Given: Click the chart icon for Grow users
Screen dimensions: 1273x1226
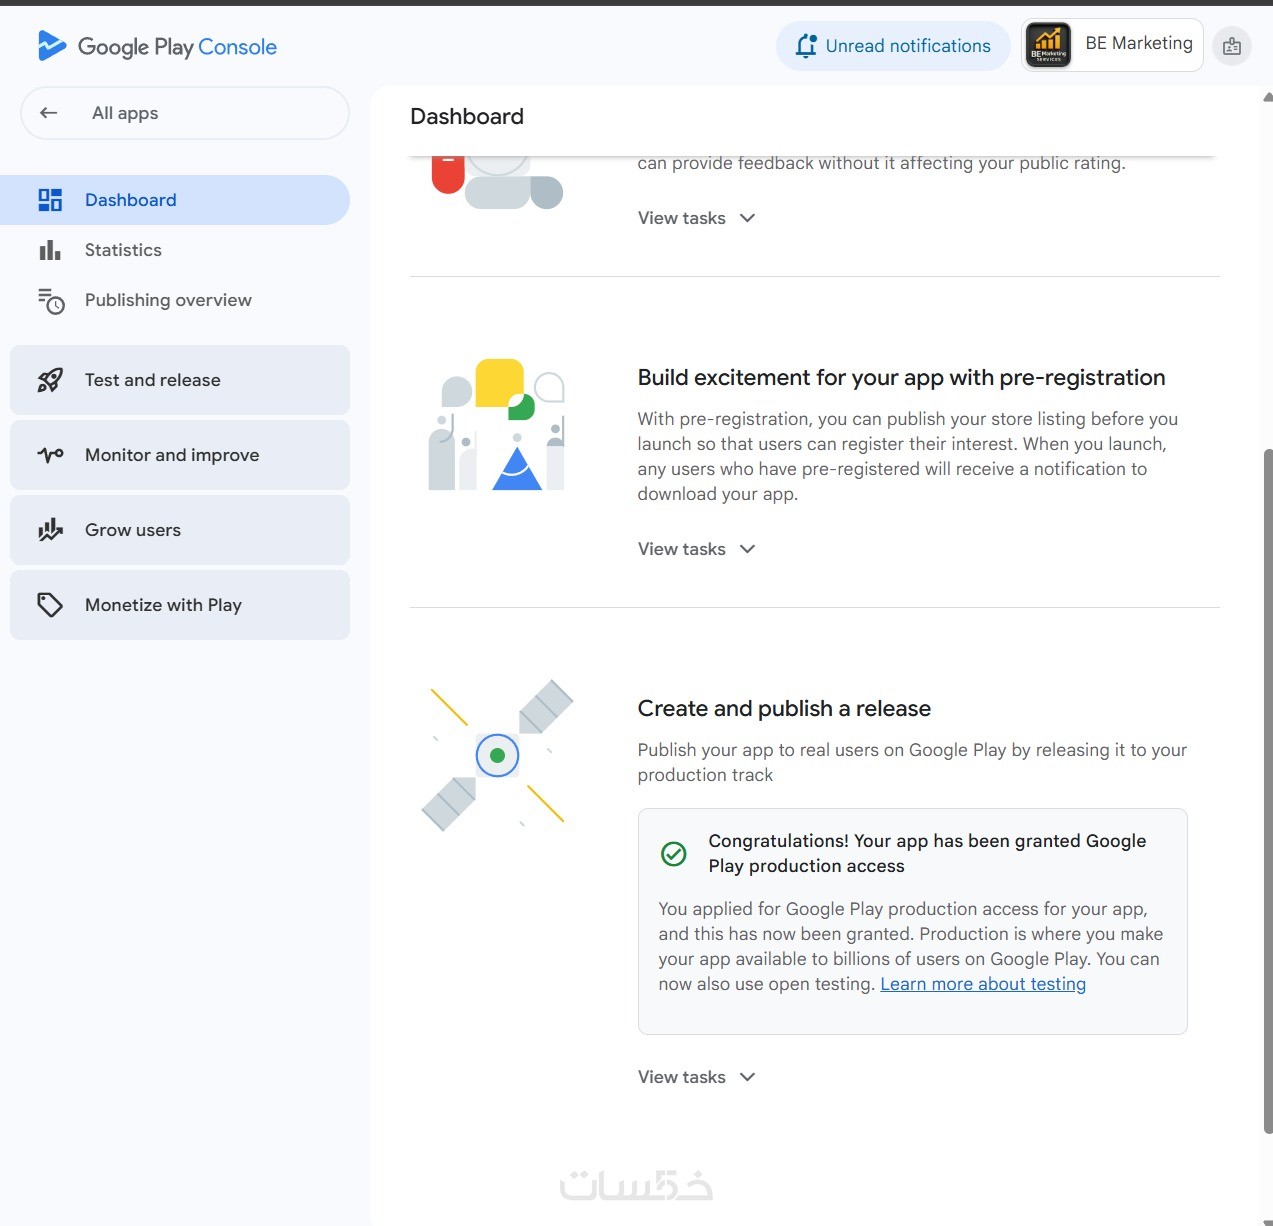Looking at the screenshot, I should (x=50, y=530).
